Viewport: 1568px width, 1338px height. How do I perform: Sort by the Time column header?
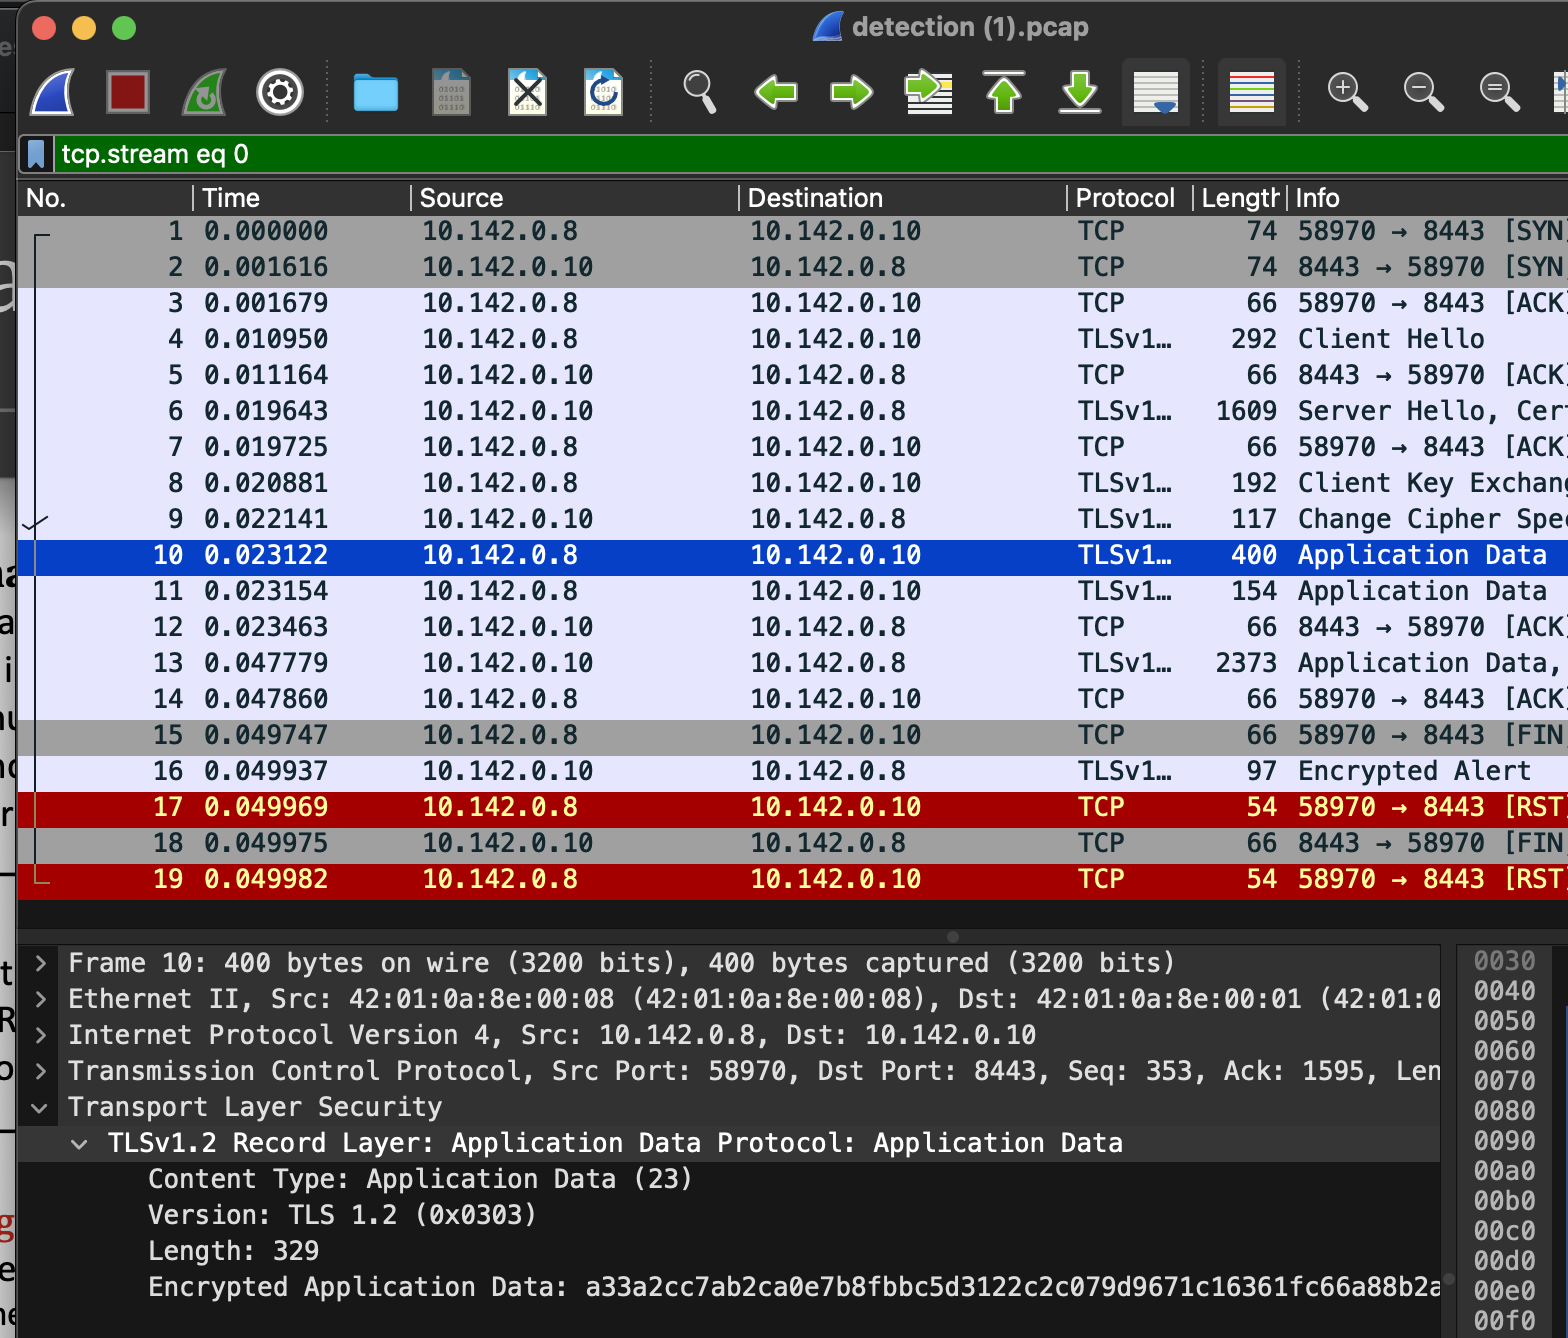pos(302,198)
